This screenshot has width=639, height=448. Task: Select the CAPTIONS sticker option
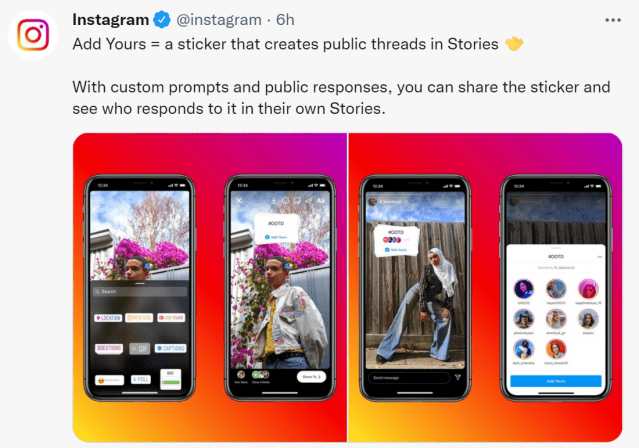pyautogui.click(x=171, y=348)
